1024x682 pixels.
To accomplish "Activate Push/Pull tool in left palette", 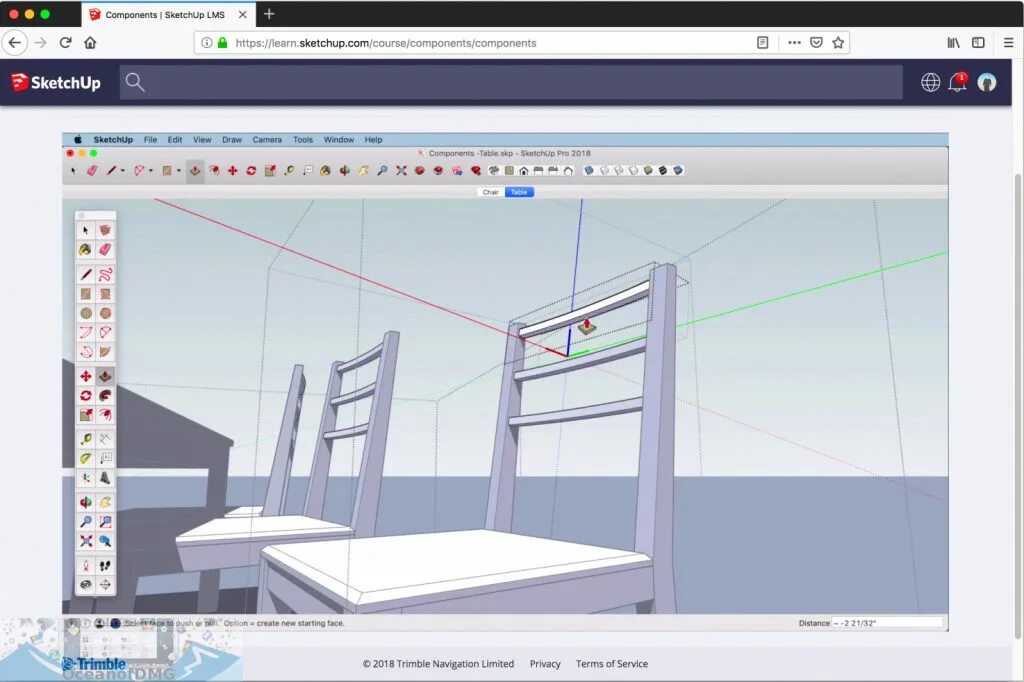I will (x=104, y=376).
